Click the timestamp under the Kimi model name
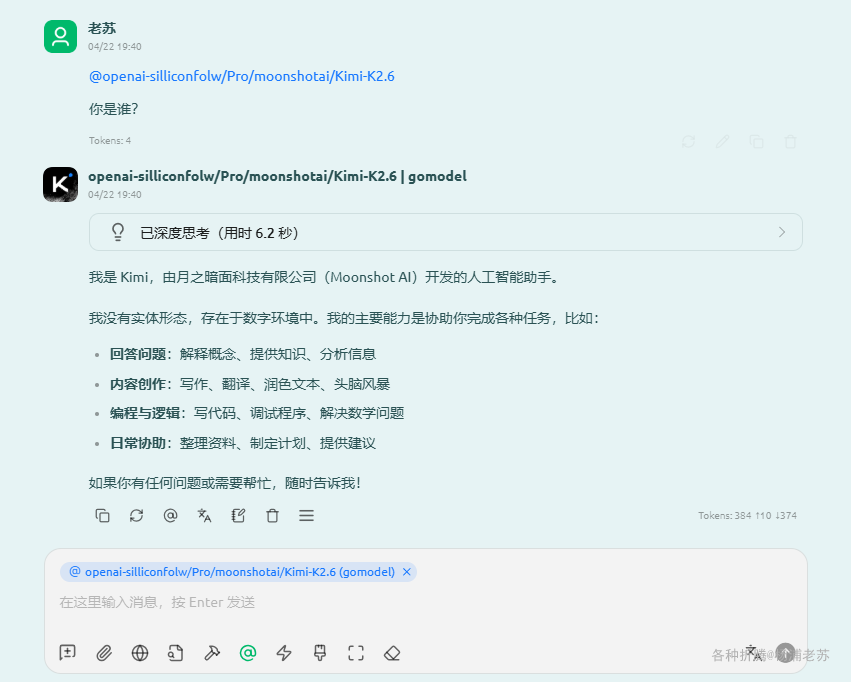Viewport: 851px width, 682px height. click(x=115, y=195)
